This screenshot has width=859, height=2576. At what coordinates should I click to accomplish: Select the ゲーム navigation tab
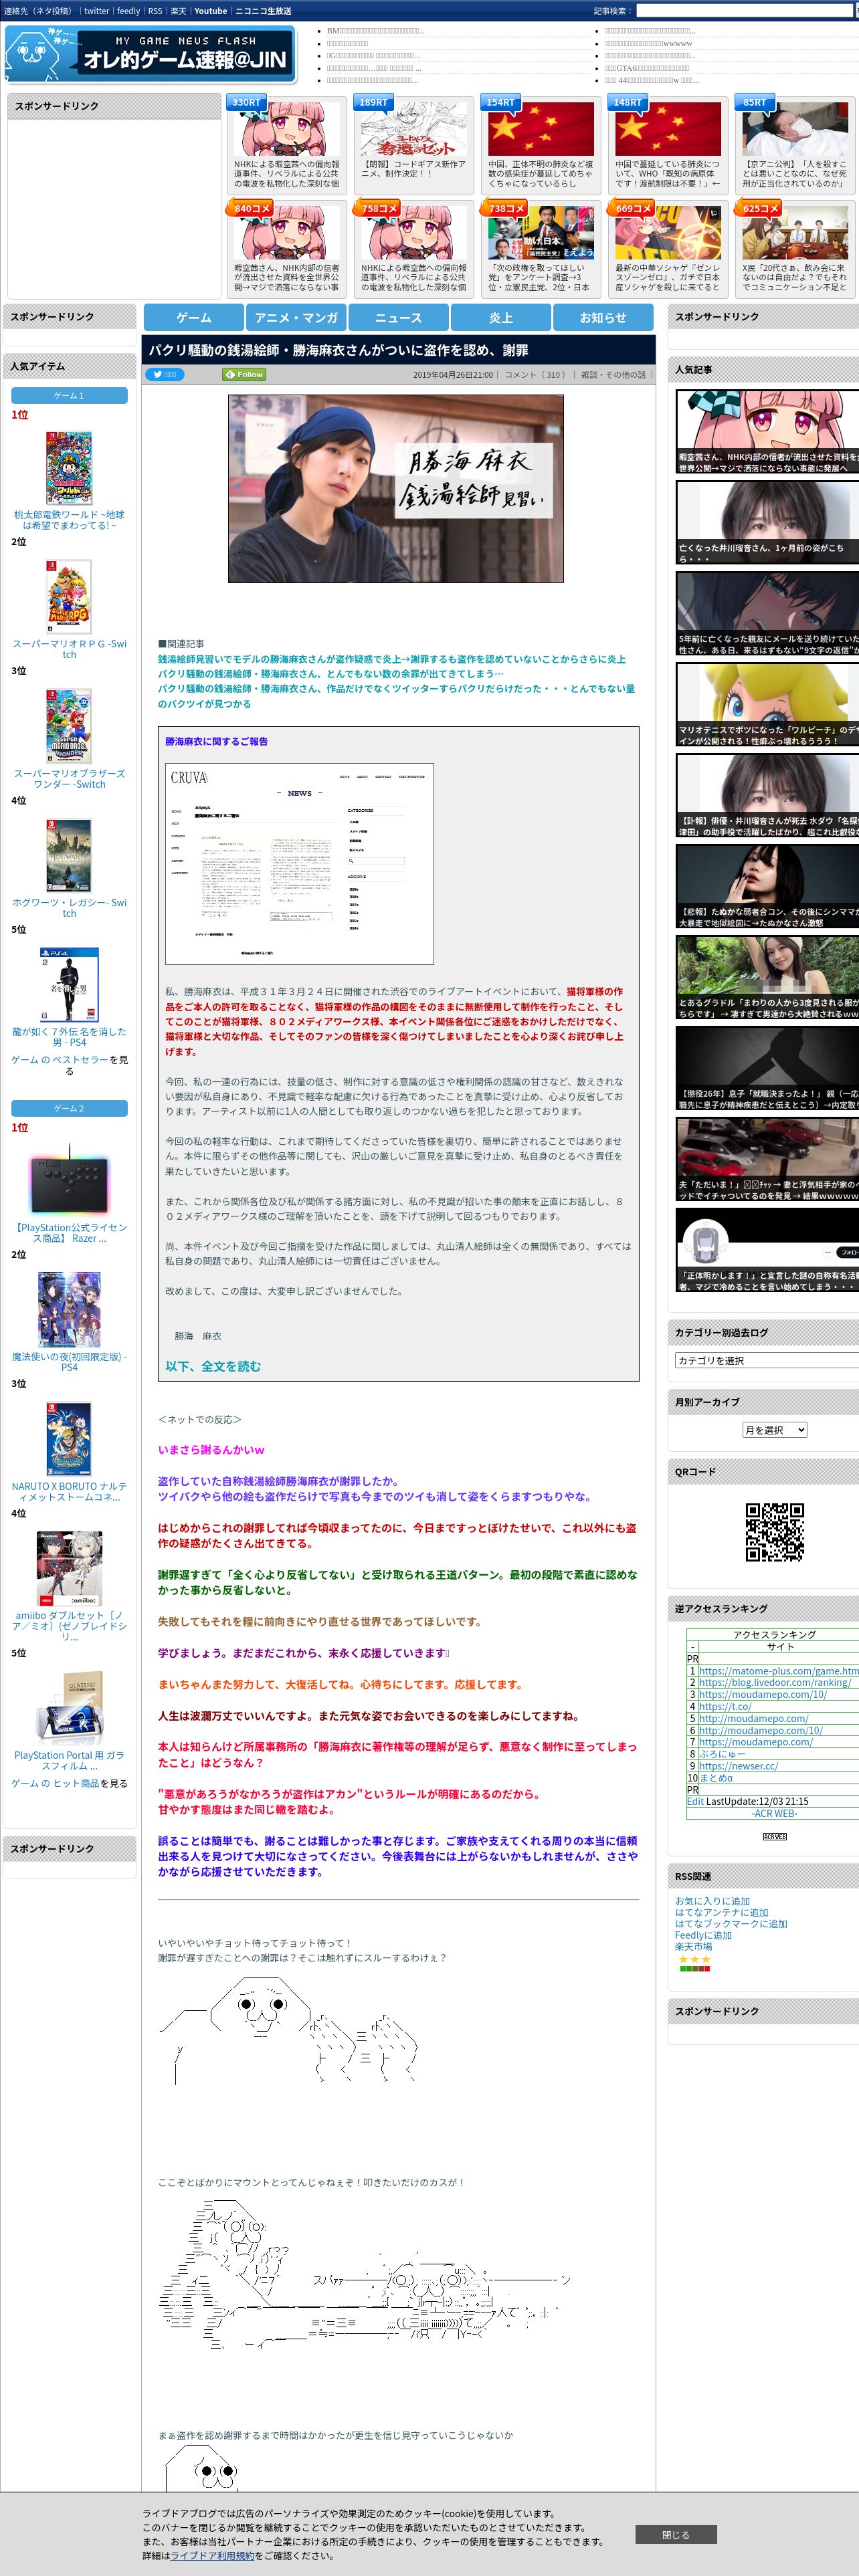[194, 317]
